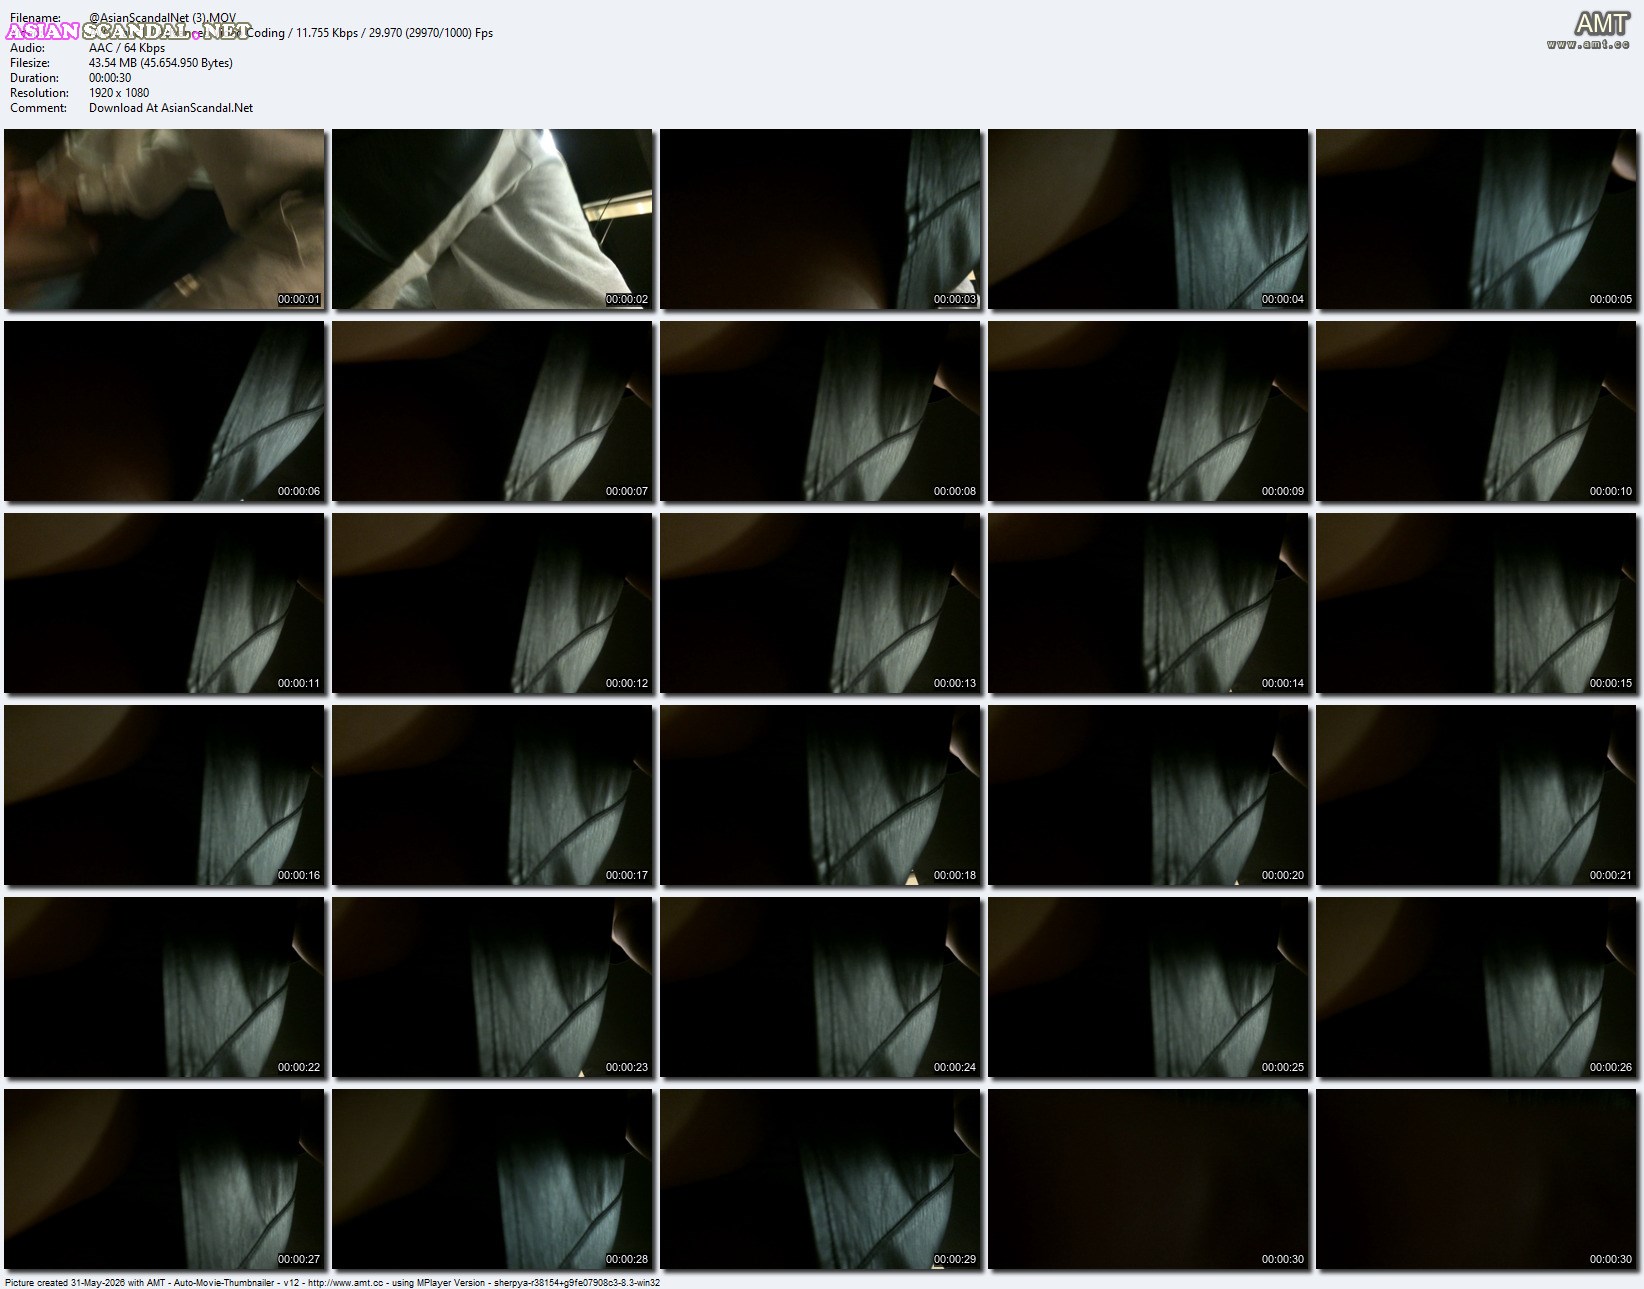Open the frame at 00:00:03
Viewport: 1644px width, 1289px height.
(x=820, y=219)
